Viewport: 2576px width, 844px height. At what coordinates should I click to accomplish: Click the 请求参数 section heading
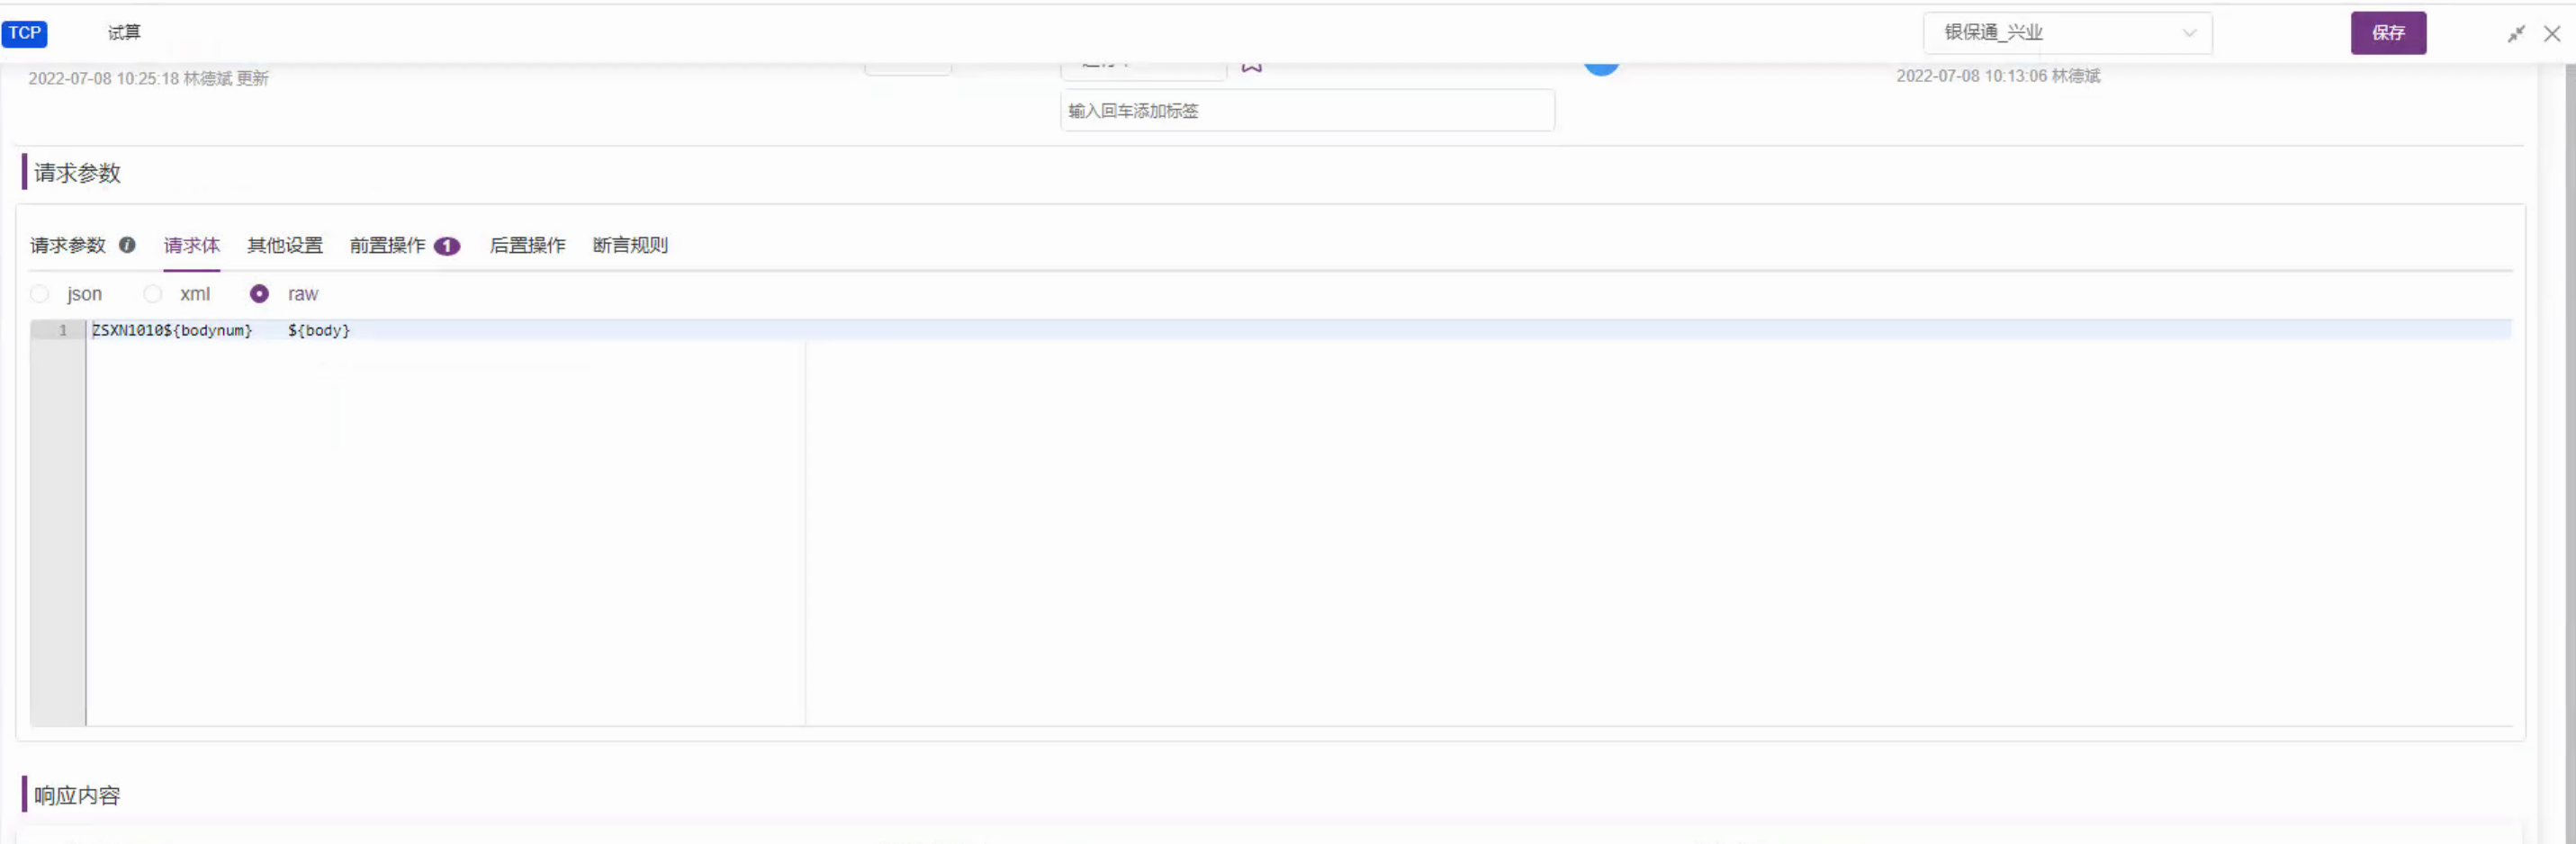(77, 173)
